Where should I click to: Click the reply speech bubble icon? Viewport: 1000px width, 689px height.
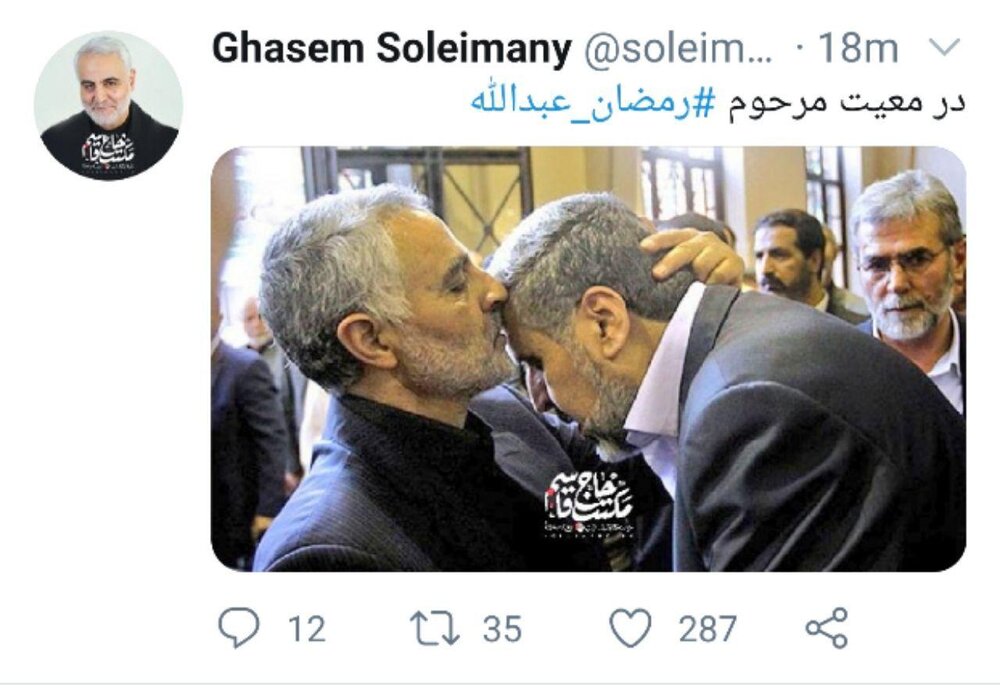[239, 627]
